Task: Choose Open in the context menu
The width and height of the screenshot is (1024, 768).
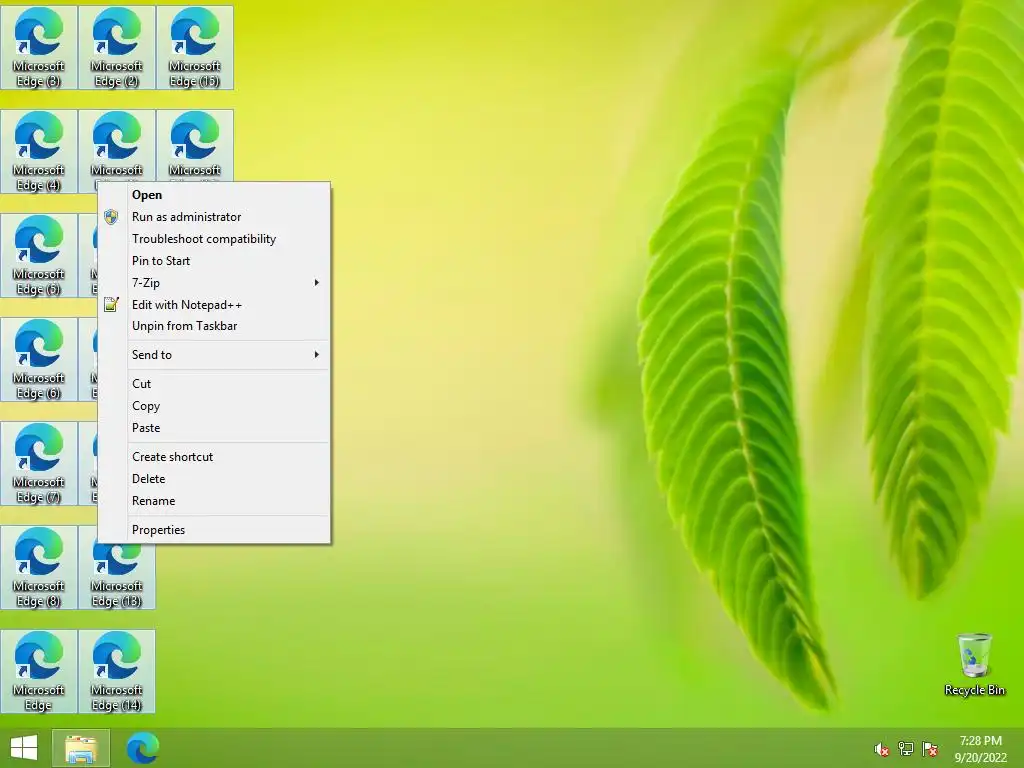Action: pos(214,195)
